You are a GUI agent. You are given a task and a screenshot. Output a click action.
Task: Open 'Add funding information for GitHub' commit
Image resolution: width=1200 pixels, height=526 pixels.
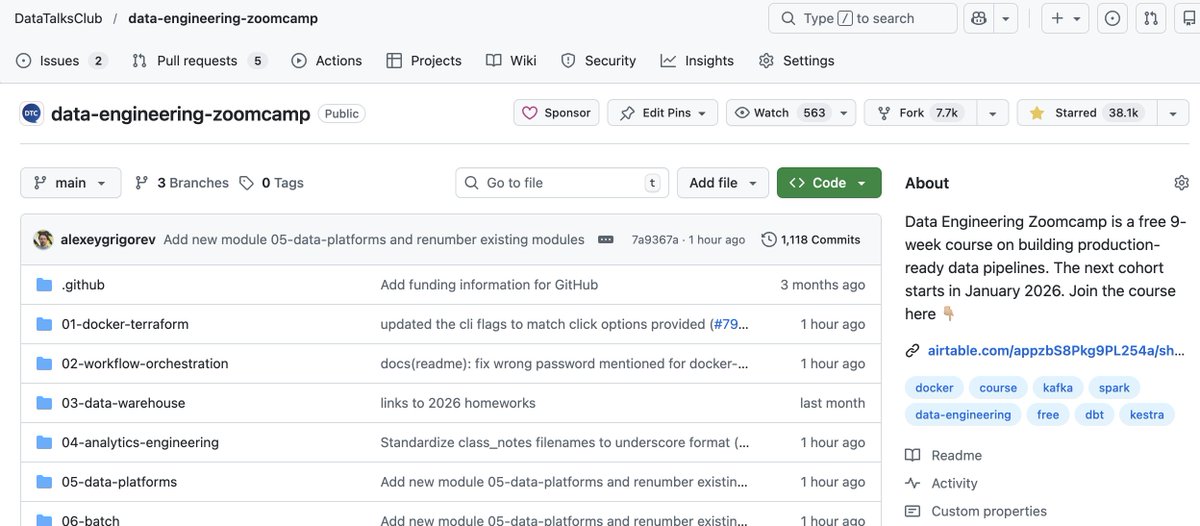(x=489, y=285)
